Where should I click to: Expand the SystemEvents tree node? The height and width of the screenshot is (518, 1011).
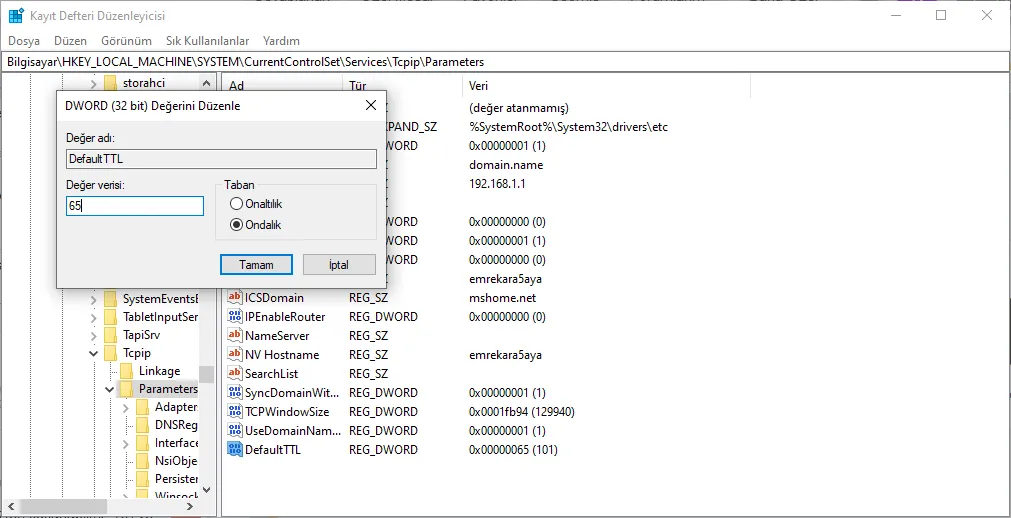[x=95, y=299]
